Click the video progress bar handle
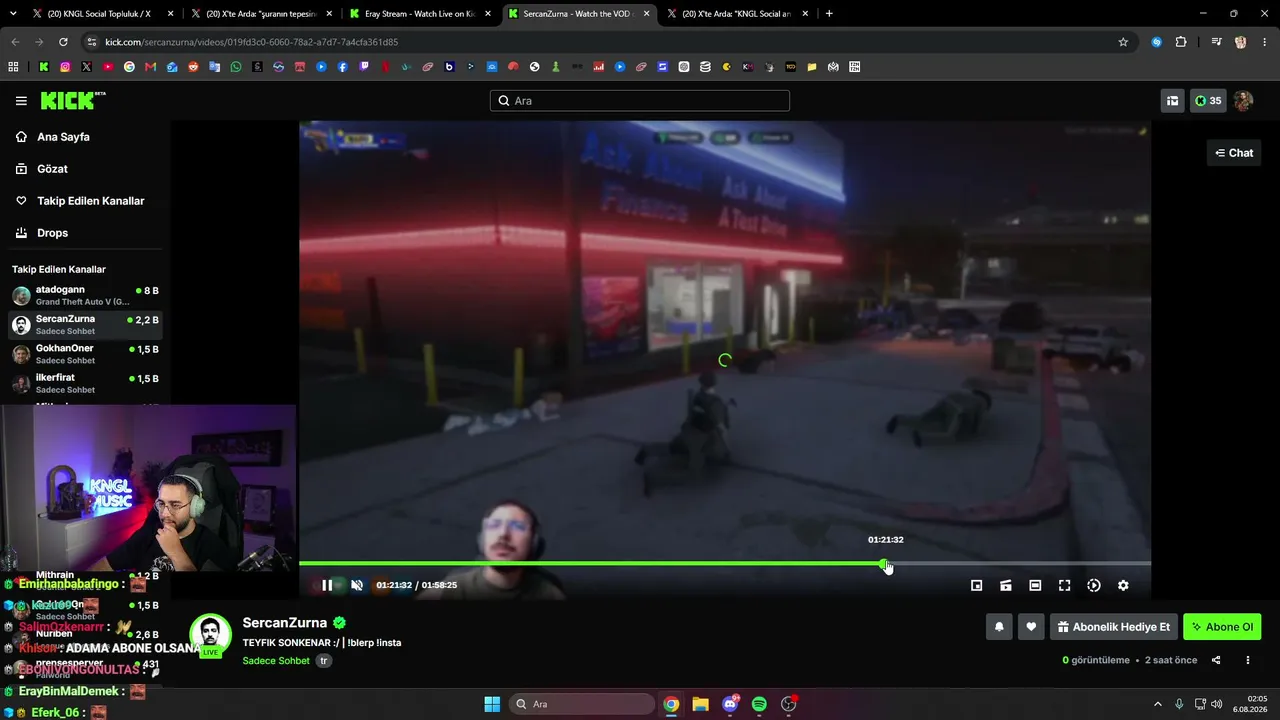The width and height of the screenshot is (1280, 720). click(x=885, y=564)
